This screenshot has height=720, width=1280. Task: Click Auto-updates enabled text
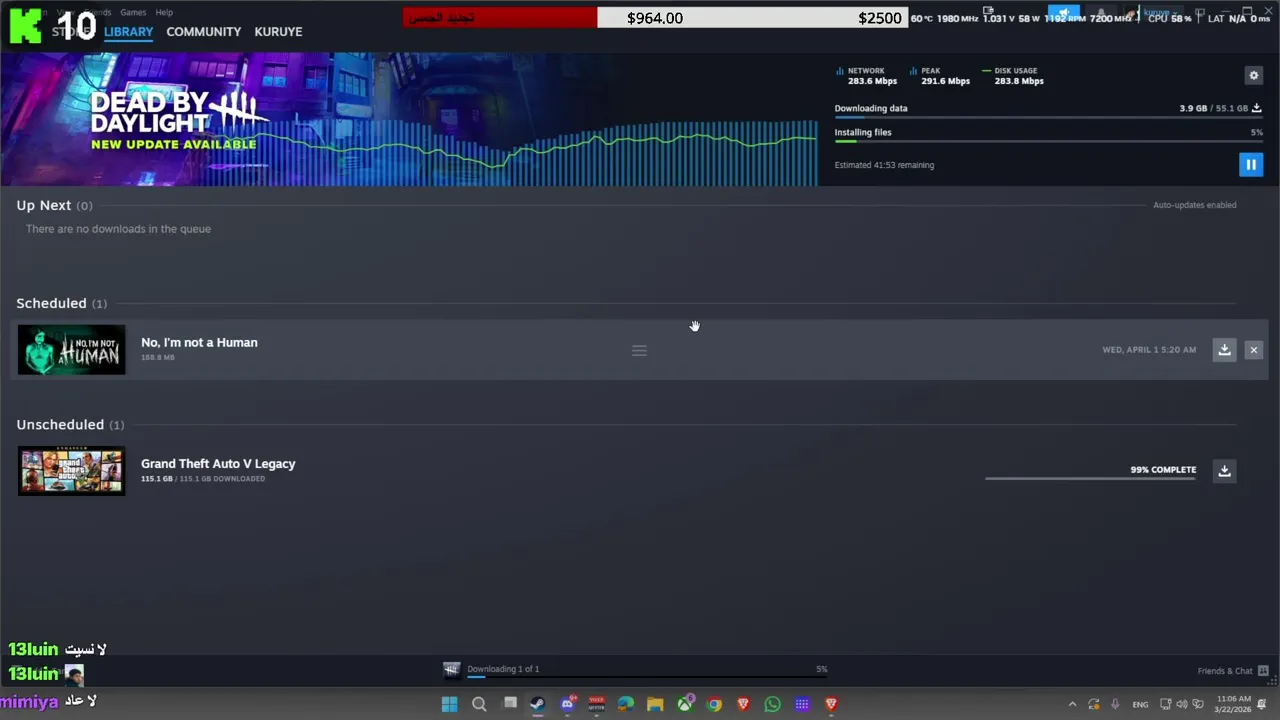click(x=1194, y=205)
